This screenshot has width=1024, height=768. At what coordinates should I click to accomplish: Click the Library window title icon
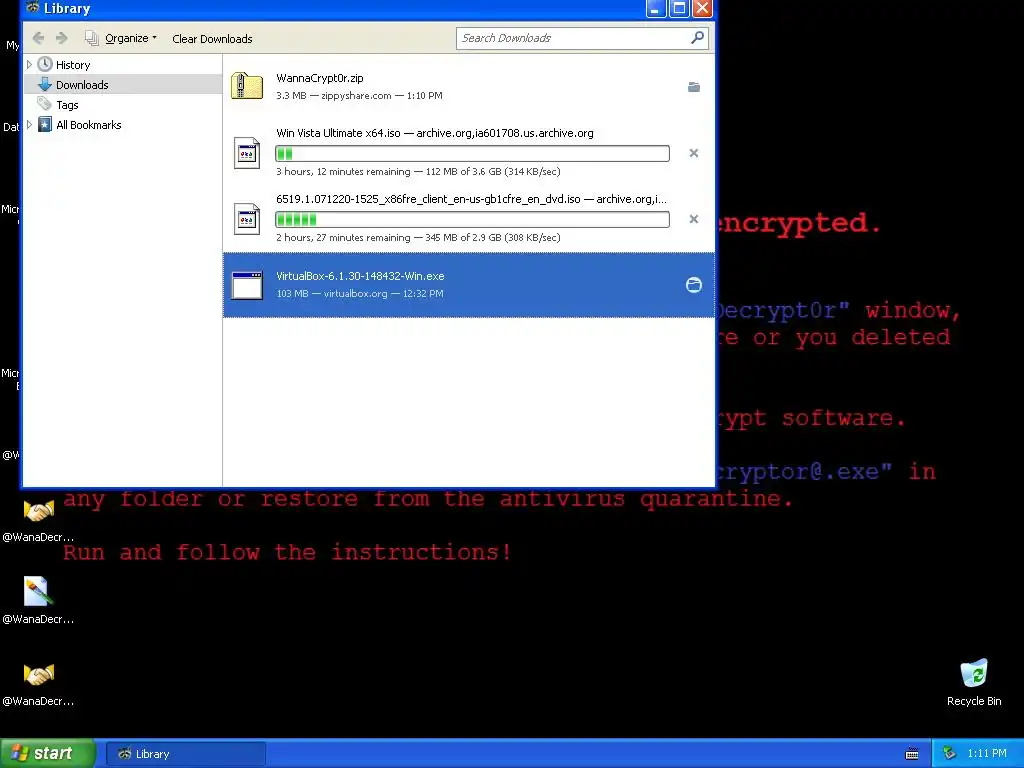click(32, 8)
